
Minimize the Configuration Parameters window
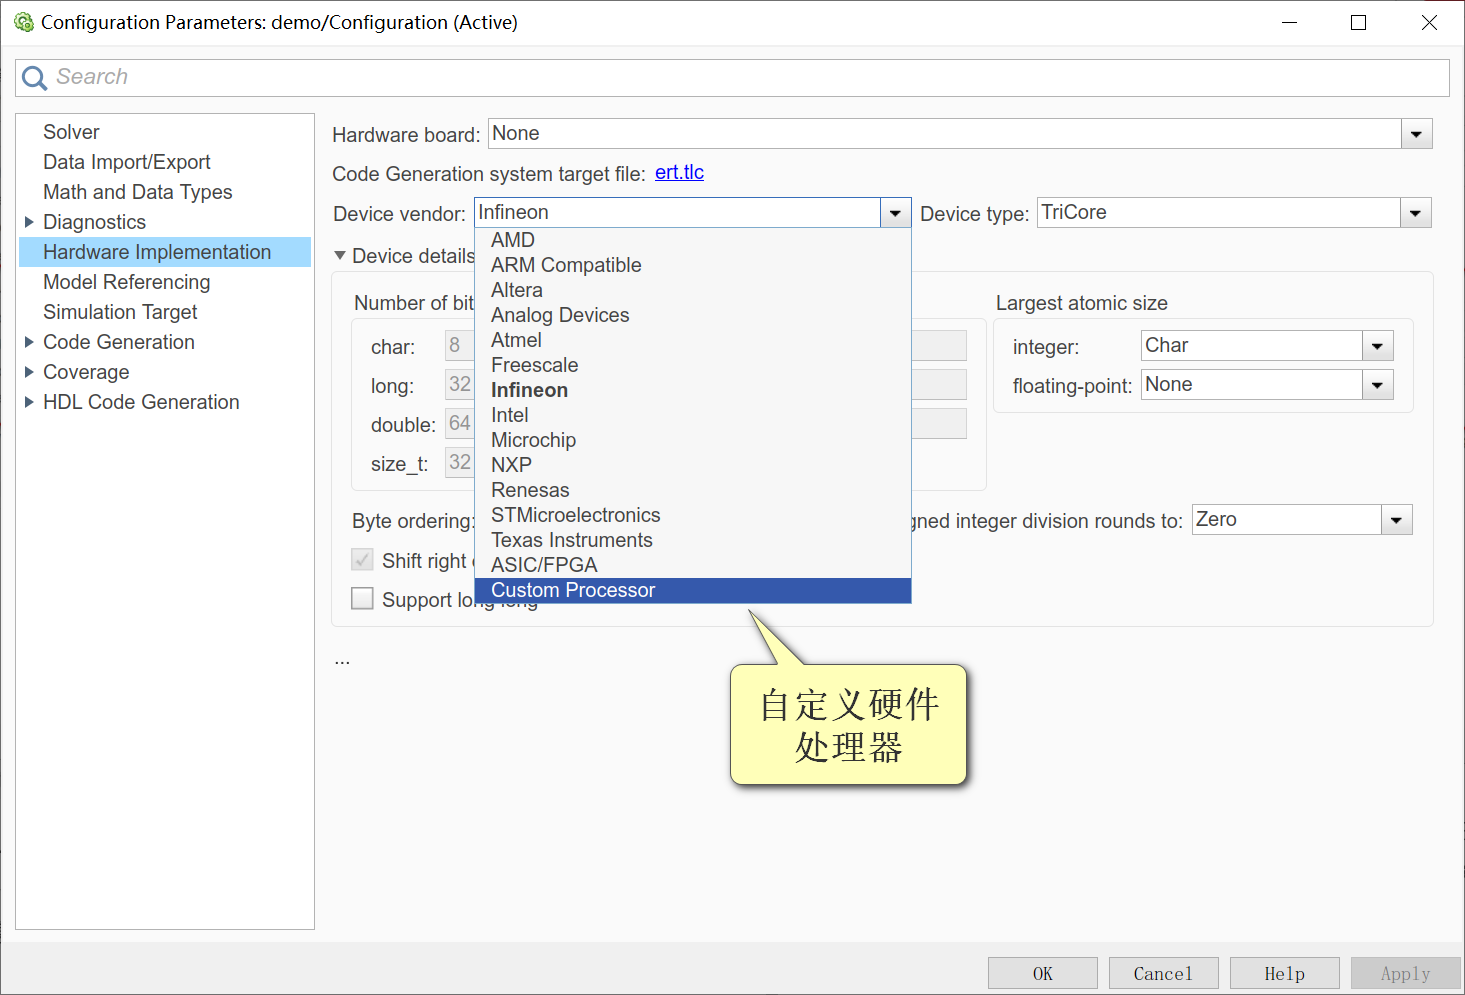click(1289, 22)
